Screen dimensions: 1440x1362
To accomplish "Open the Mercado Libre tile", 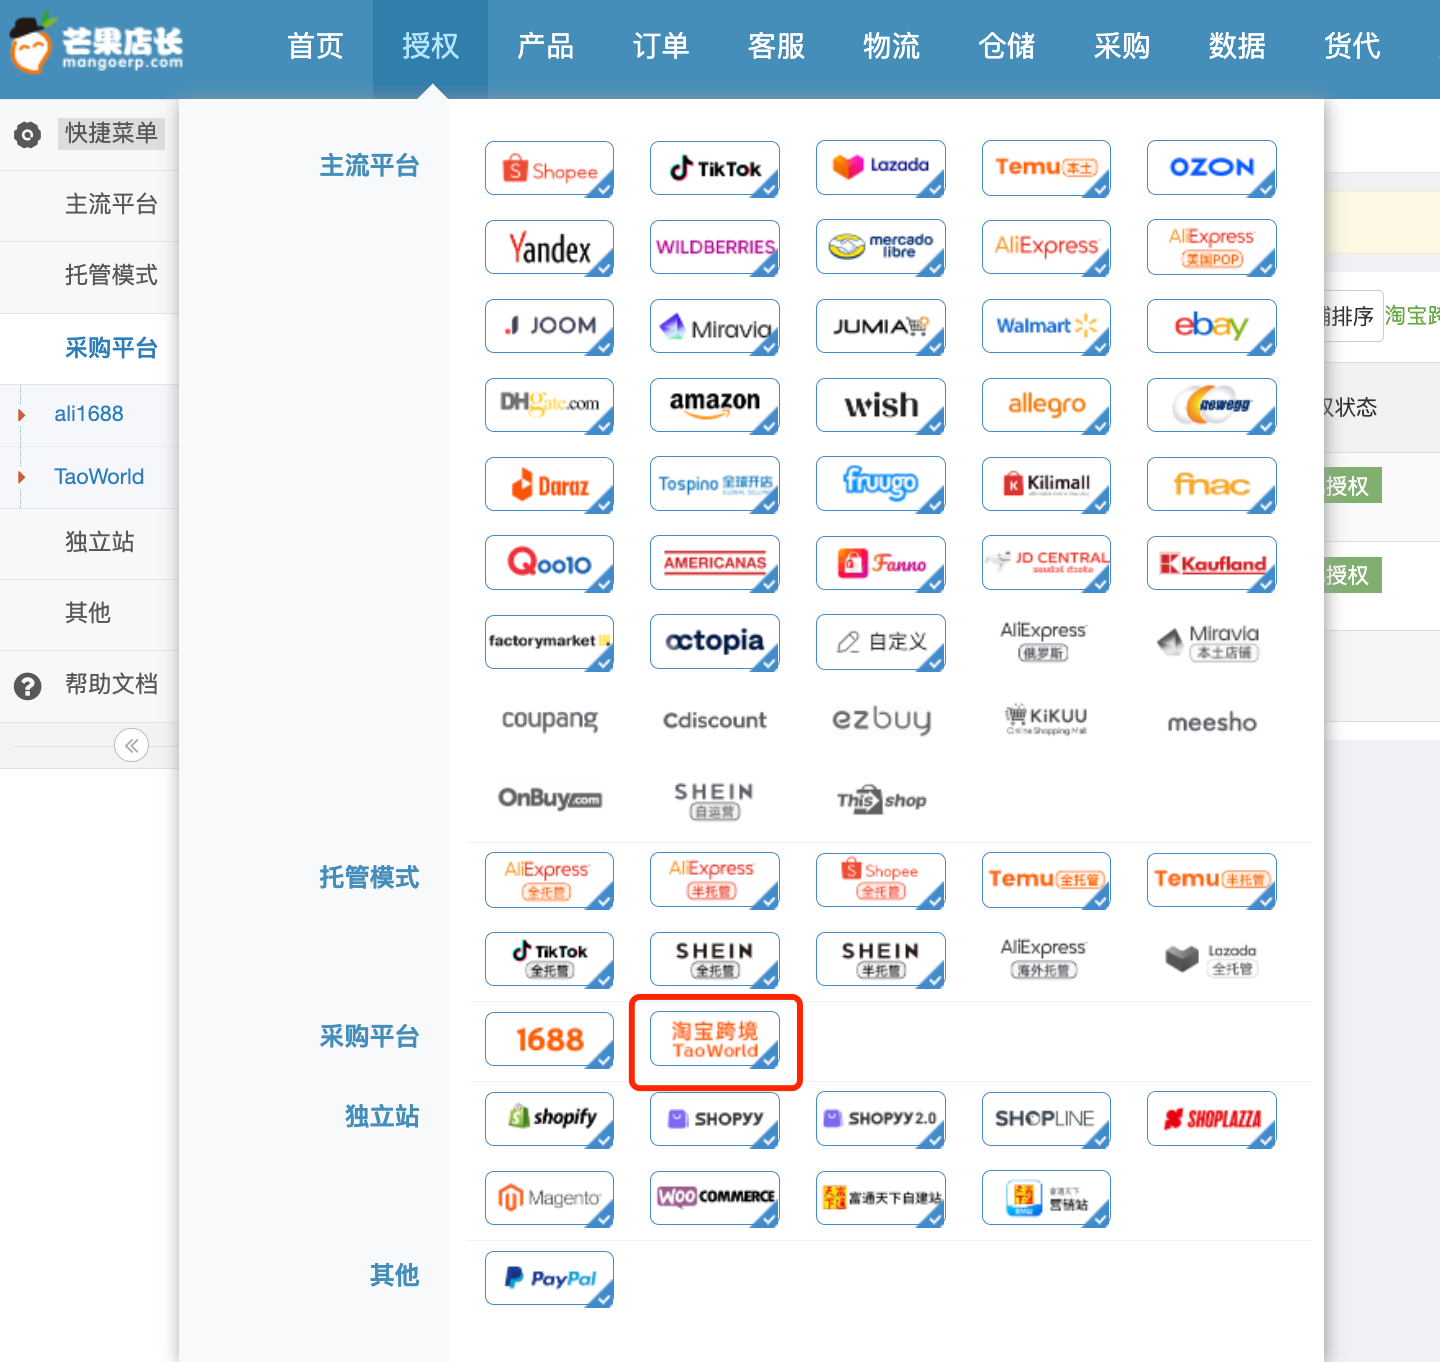I will (880, 248).
